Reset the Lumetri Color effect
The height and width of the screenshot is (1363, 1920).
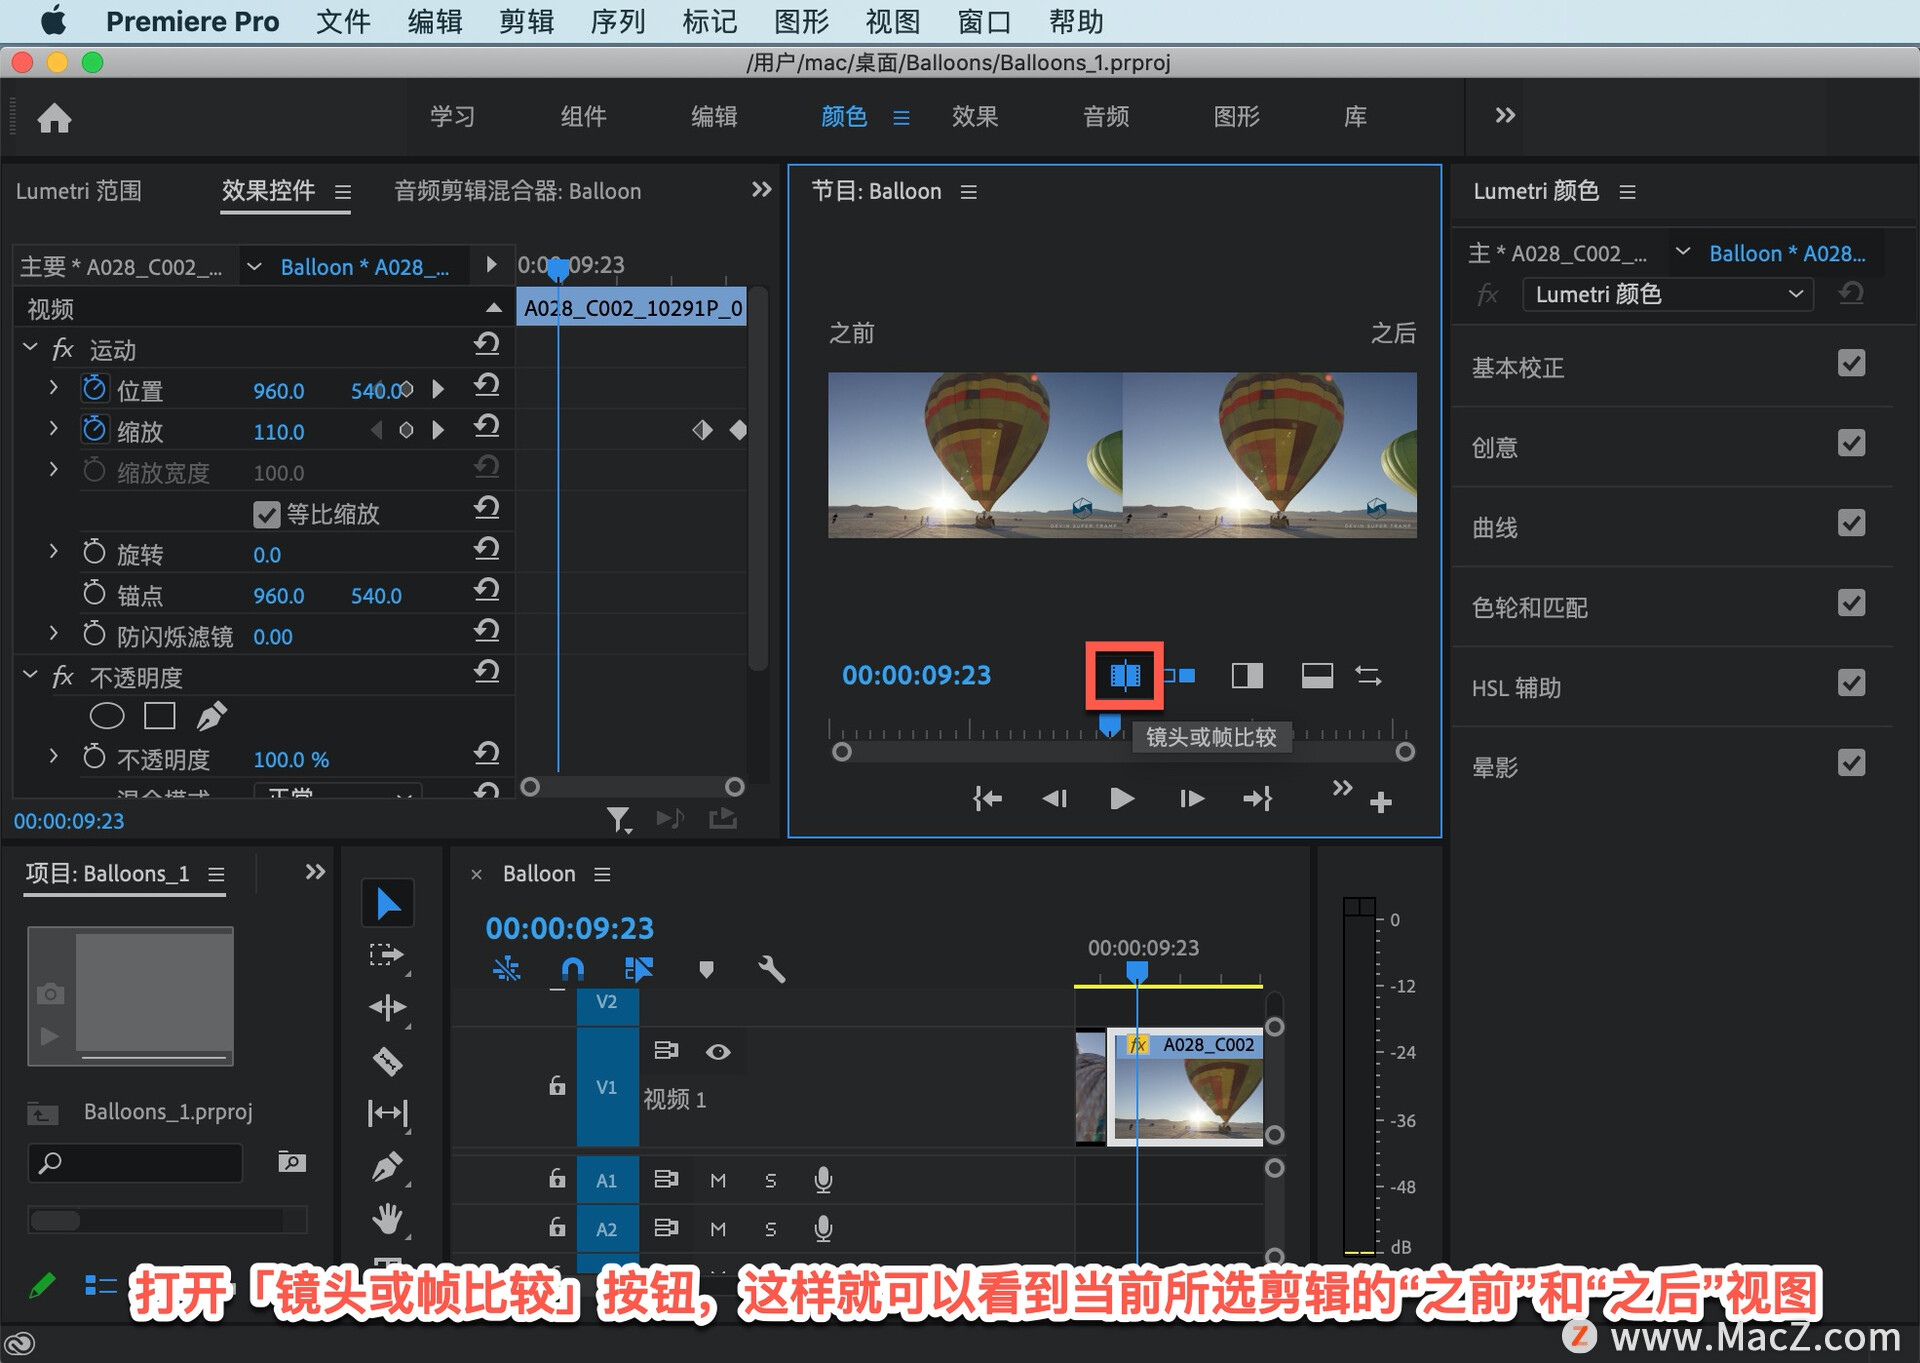click(1851, 294)
